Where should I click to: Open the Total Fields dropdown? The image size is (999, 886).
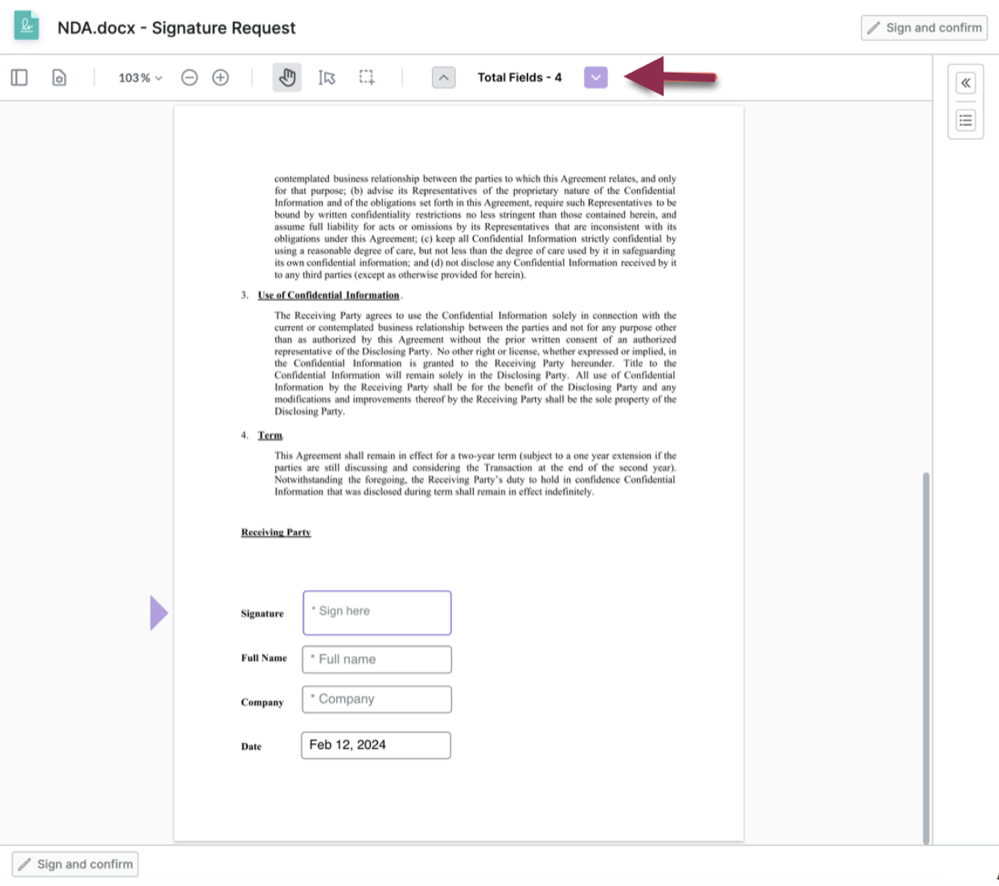click(595, 76)
